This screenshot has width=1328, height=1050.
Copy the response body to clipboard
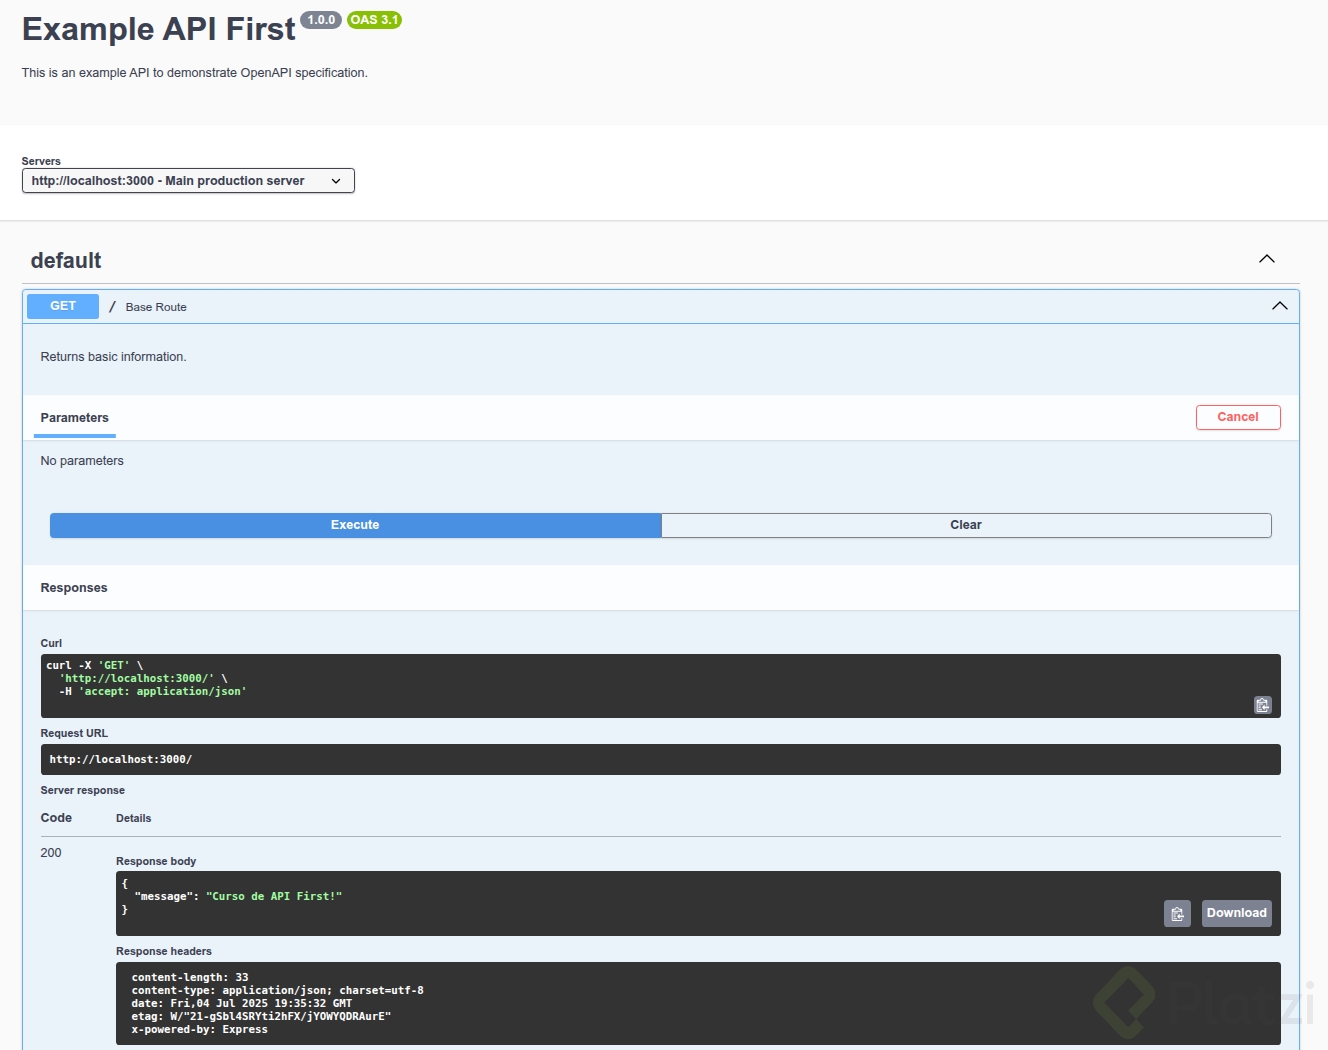click(1177, 913)
